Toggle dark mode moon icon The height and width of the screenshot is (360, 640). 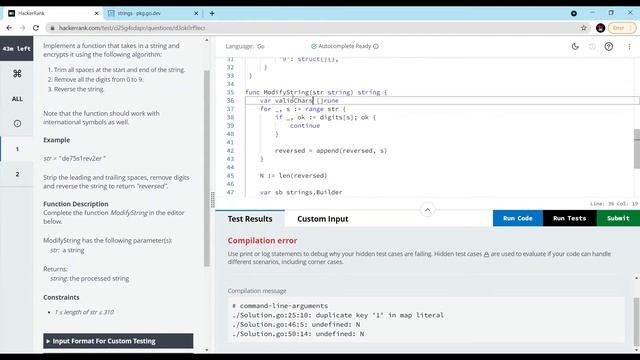pos(575,46)
